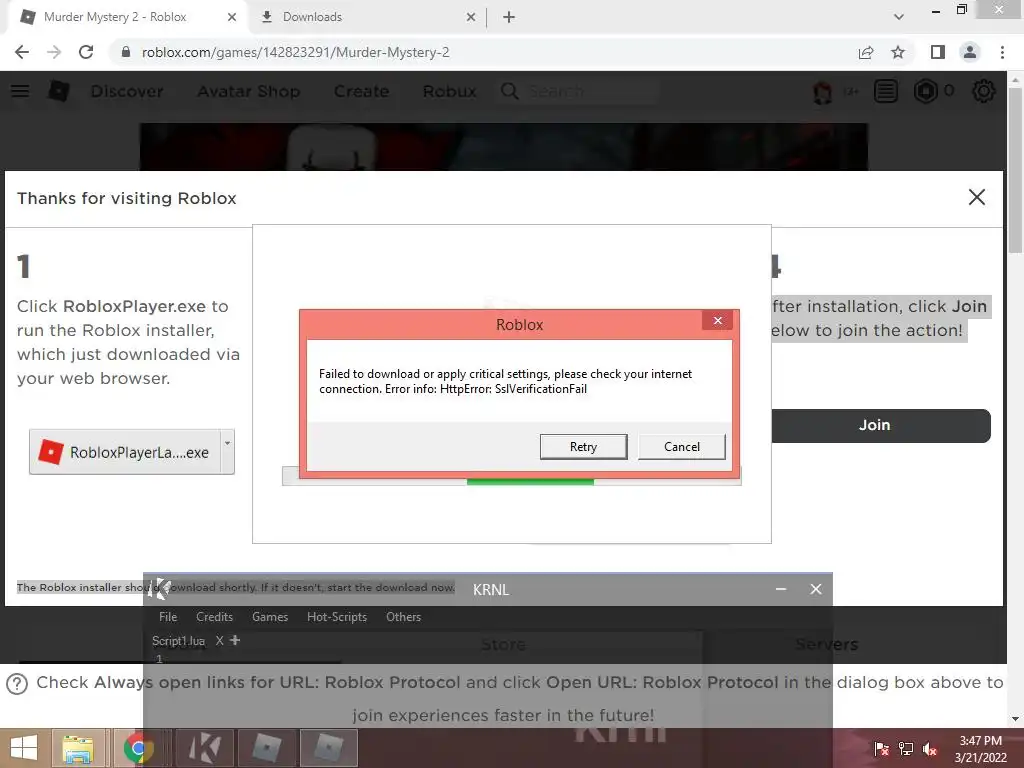Reload the Roblox page
1024x768 pixels.
click(x=86, y=52)
